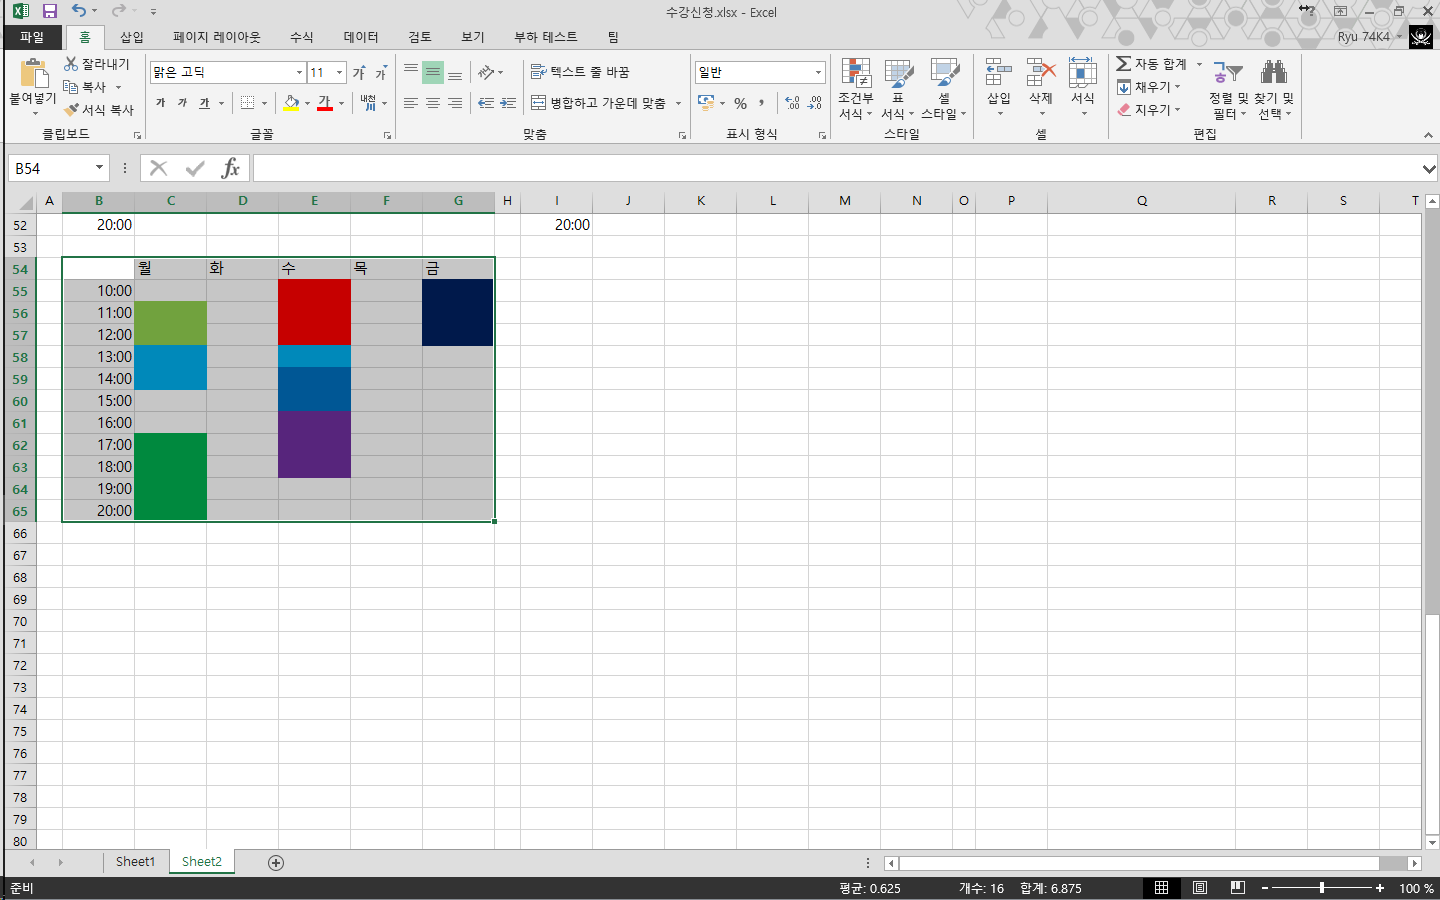Expand the number format 일반 dropdown
This screenshot has height=900, width=1440.
pyautogui.click(x=818, y=73)
